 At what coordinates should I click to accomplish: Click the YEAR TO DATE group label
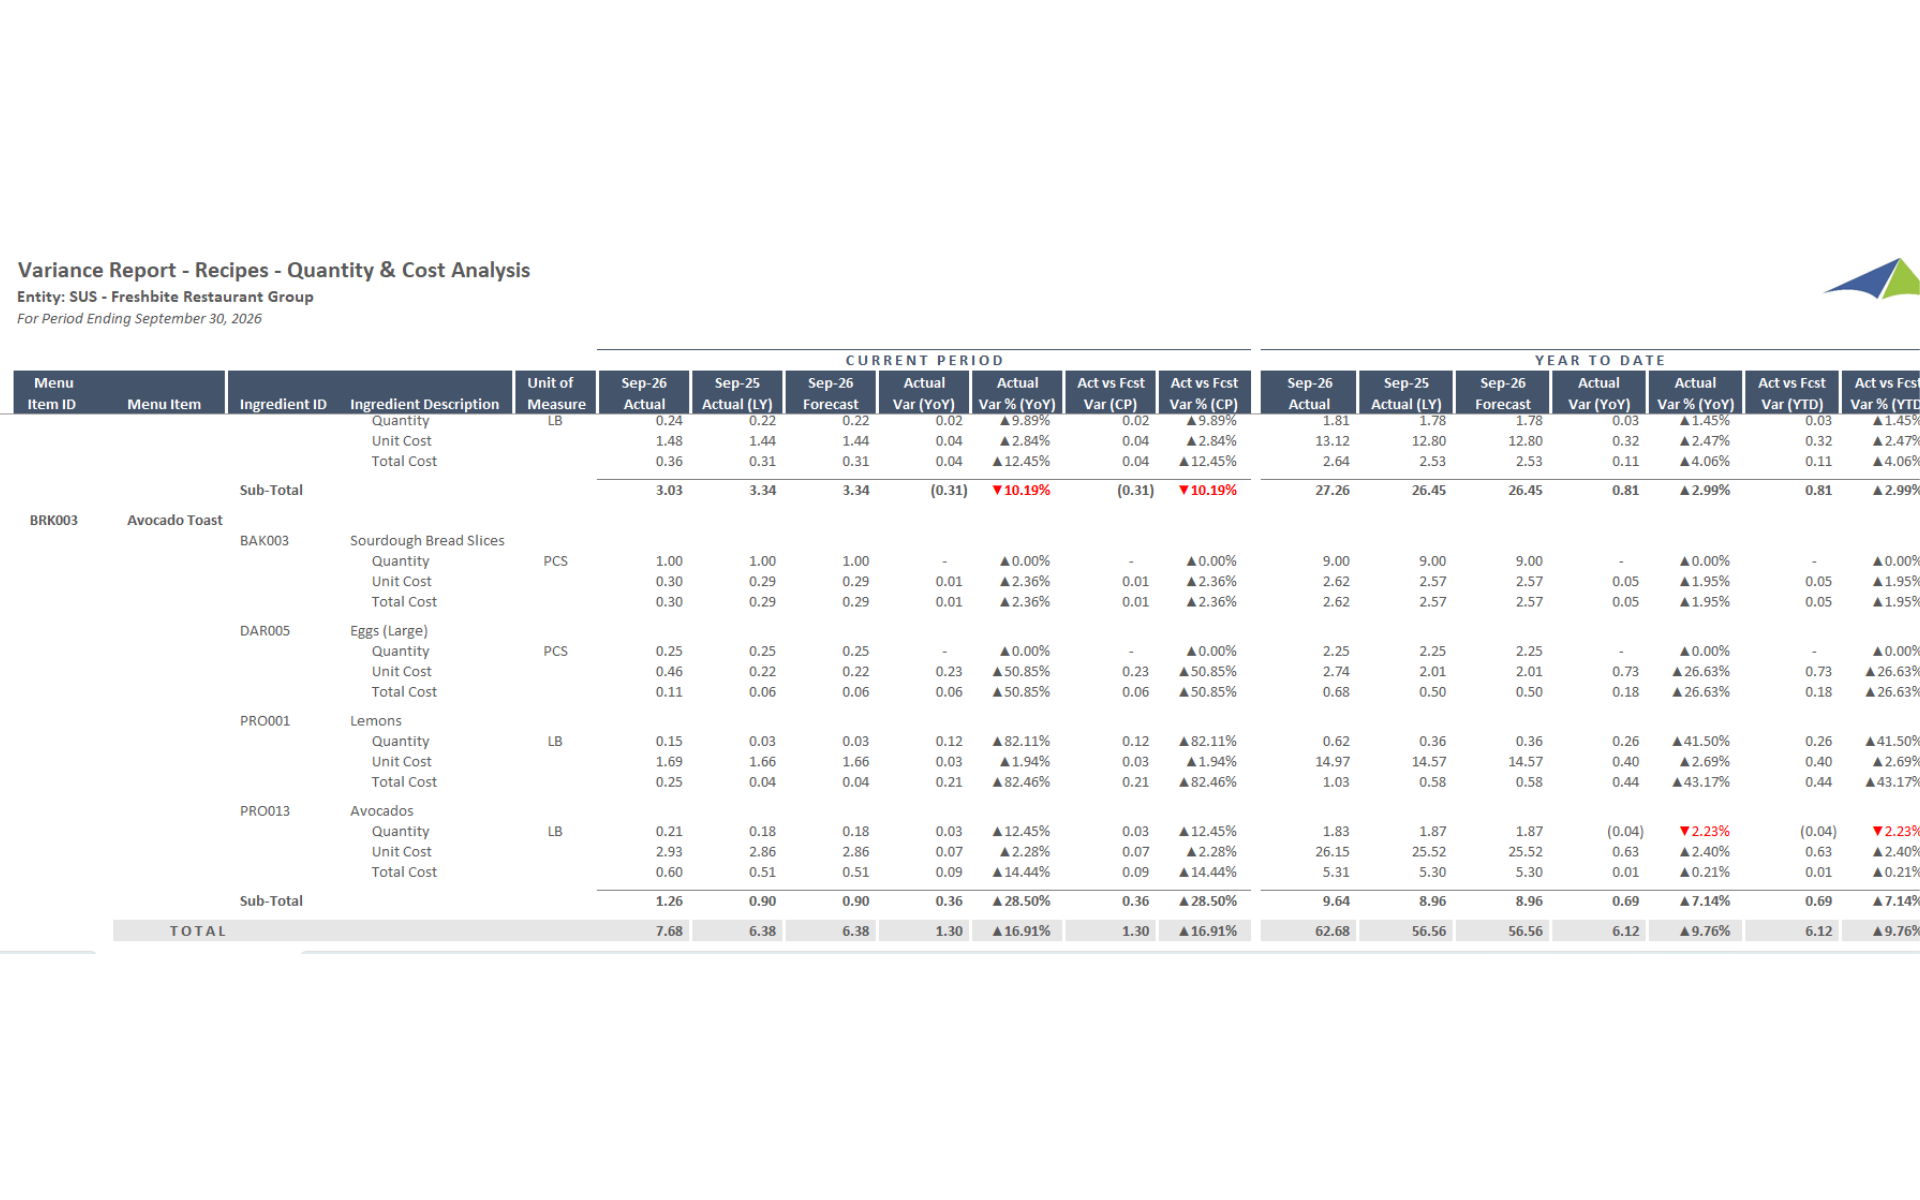[1599, 360]
